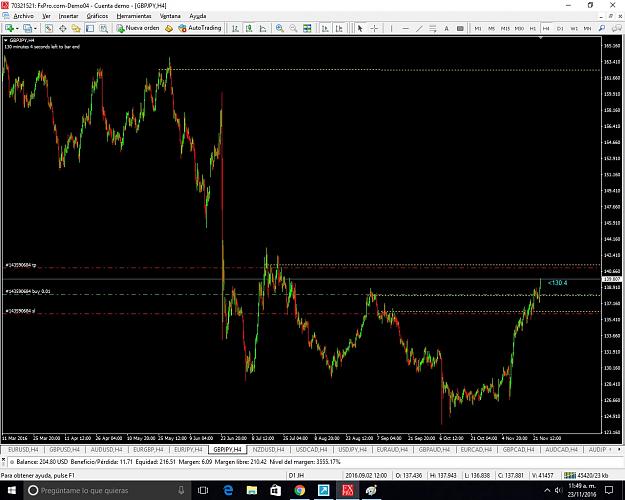625x500 pixels.
Task: Select the equidistant channel tool
Action: pyautogui.click(x=433, y=28)
